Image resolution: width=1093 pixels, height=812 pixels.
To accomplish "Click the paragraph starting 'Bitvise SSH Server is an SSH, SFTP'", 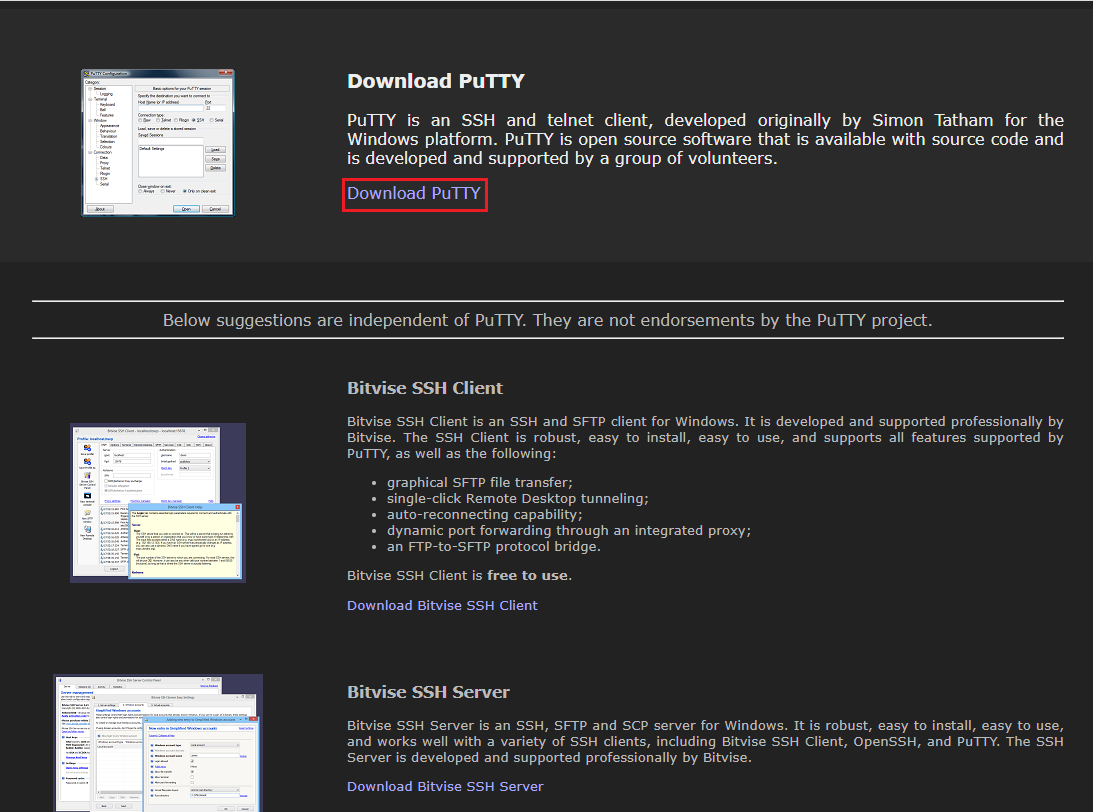I will (705, 742).
